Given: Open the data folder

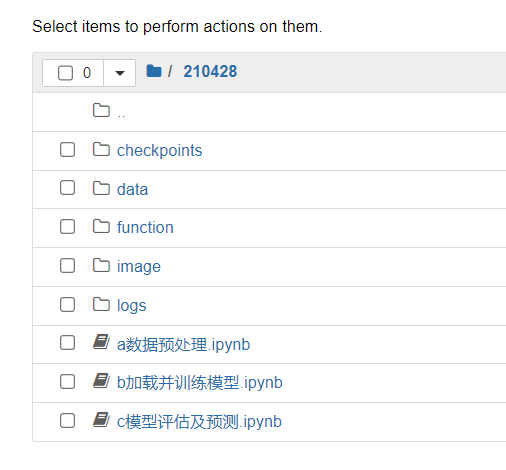Looking at the screenshot, I should 132,189.
